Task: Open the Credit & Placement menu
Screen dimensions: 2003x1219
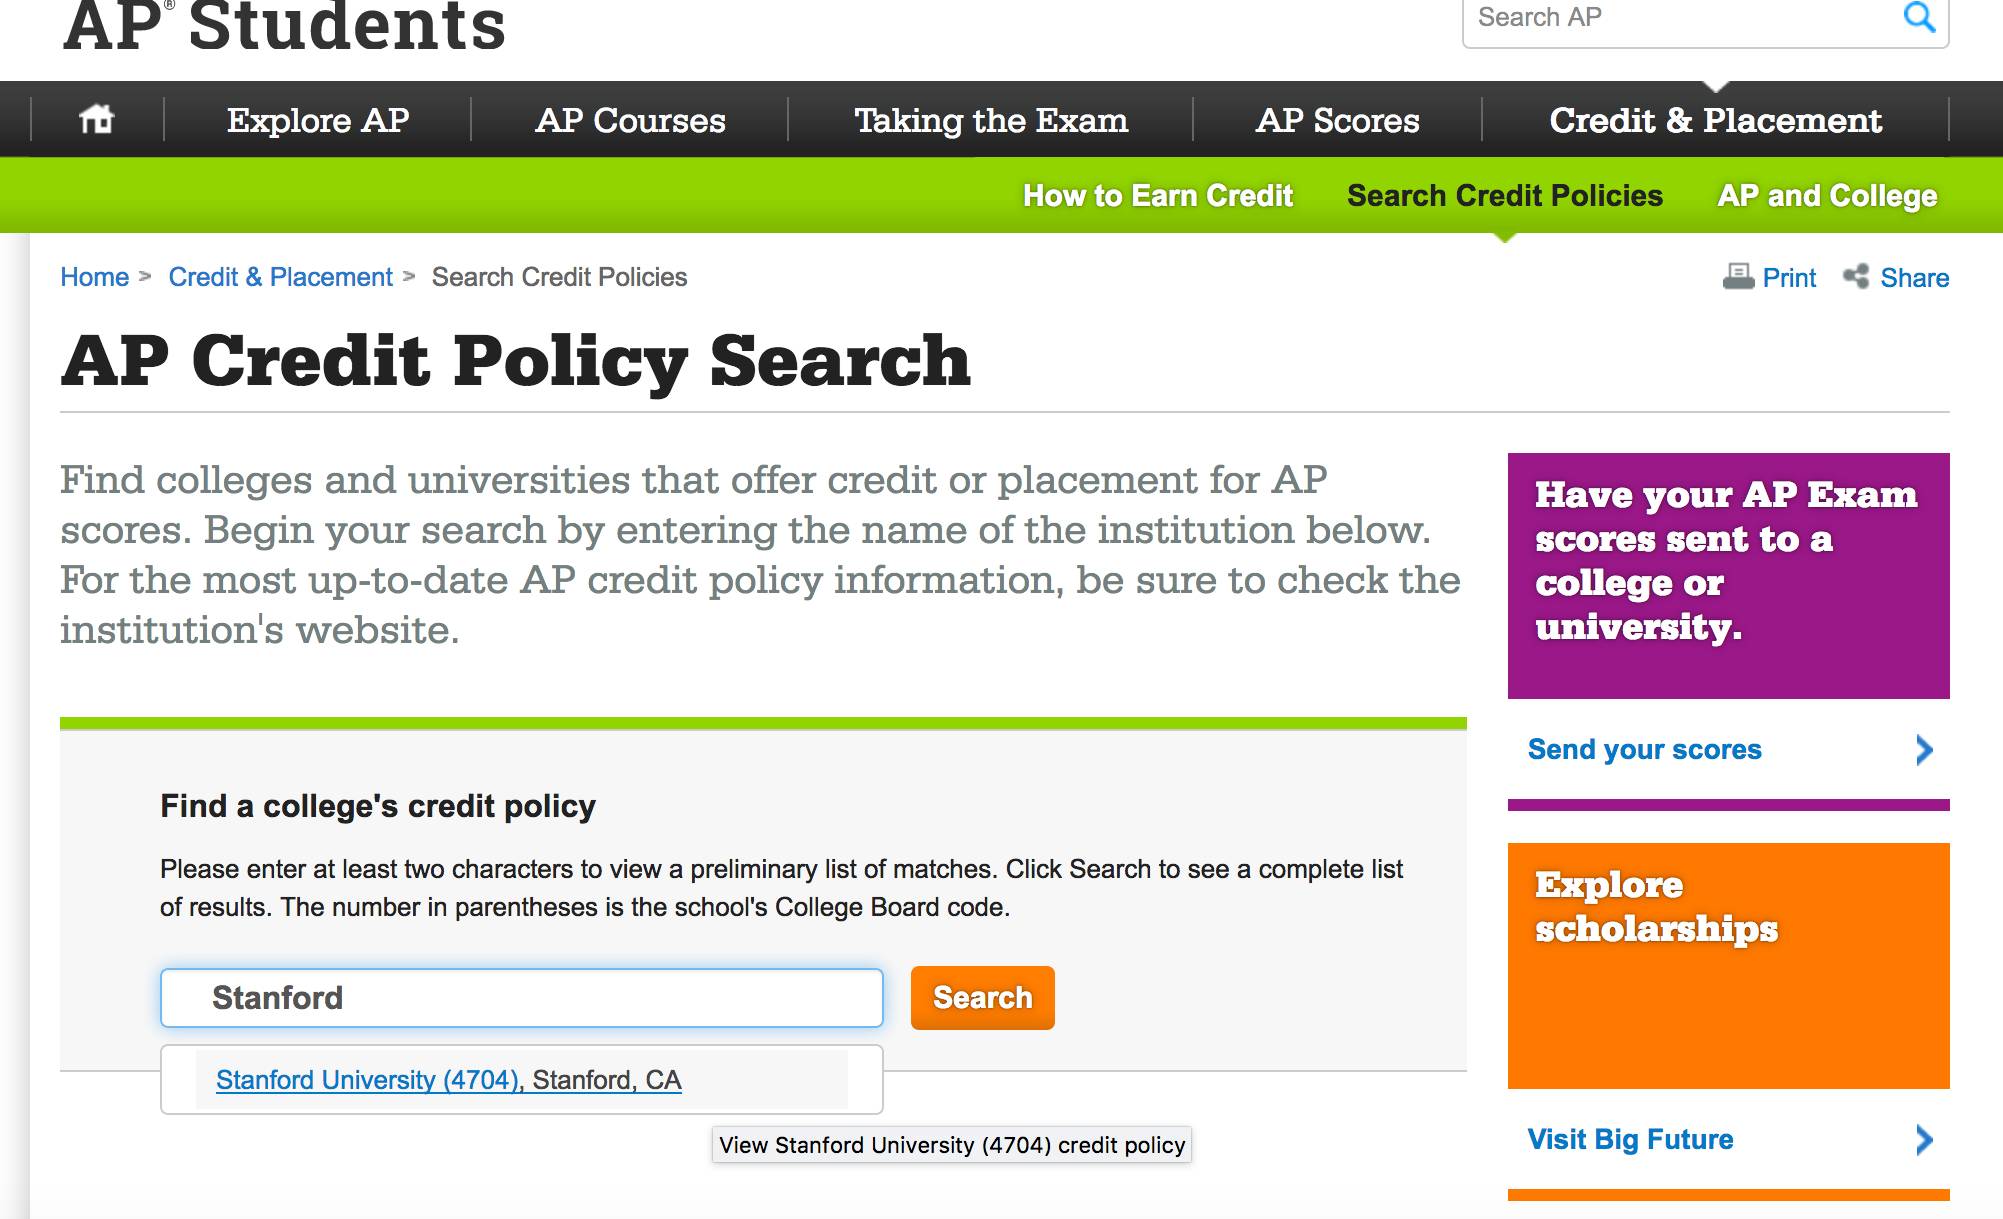Action: 1715,120
